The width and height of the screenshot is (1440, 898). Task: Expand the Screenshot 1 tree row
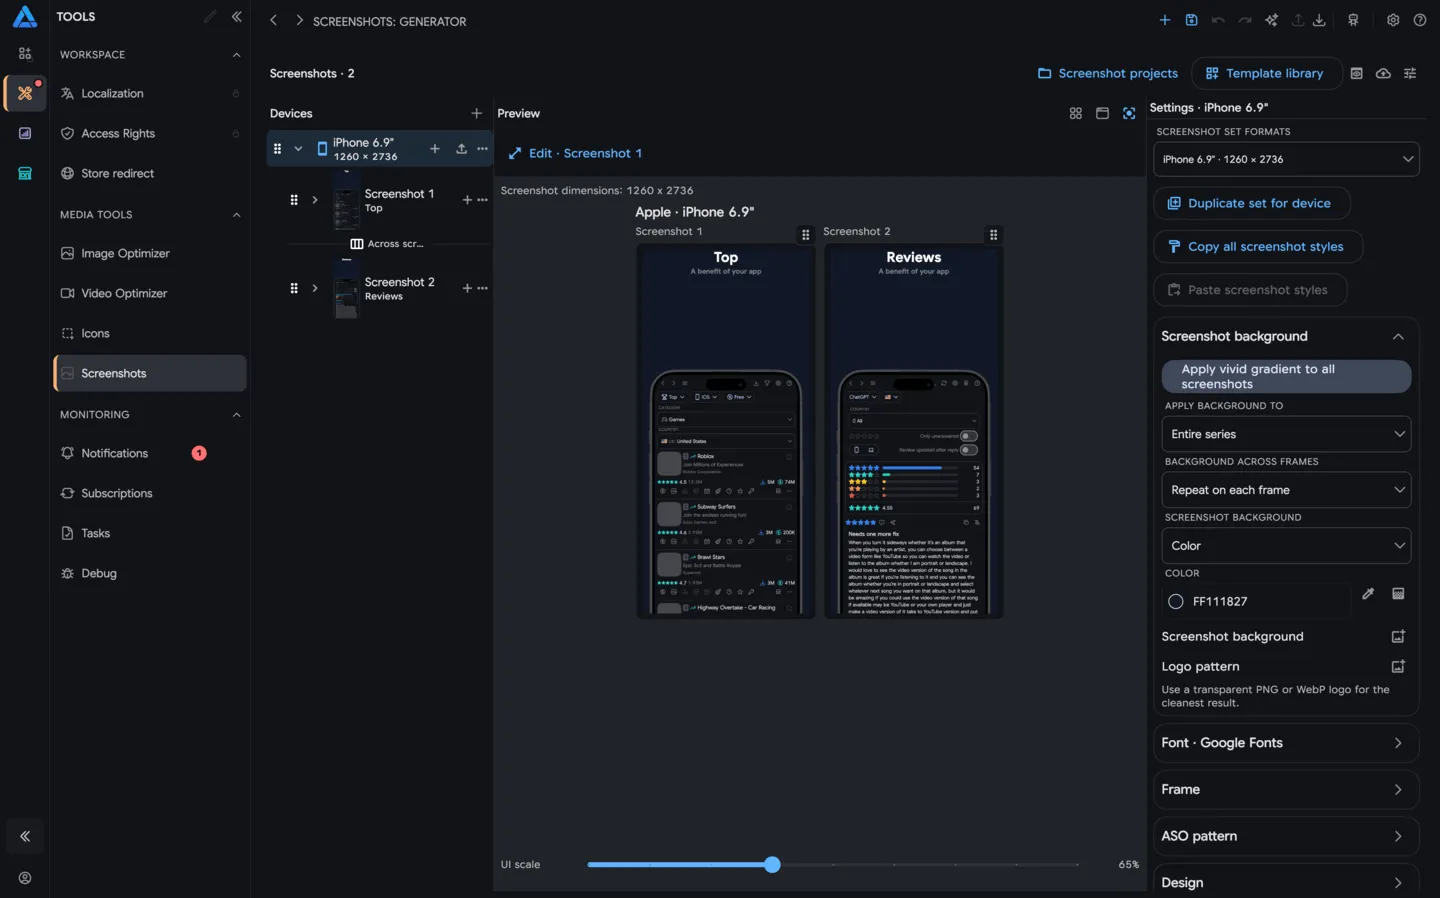tap(314, 200)
